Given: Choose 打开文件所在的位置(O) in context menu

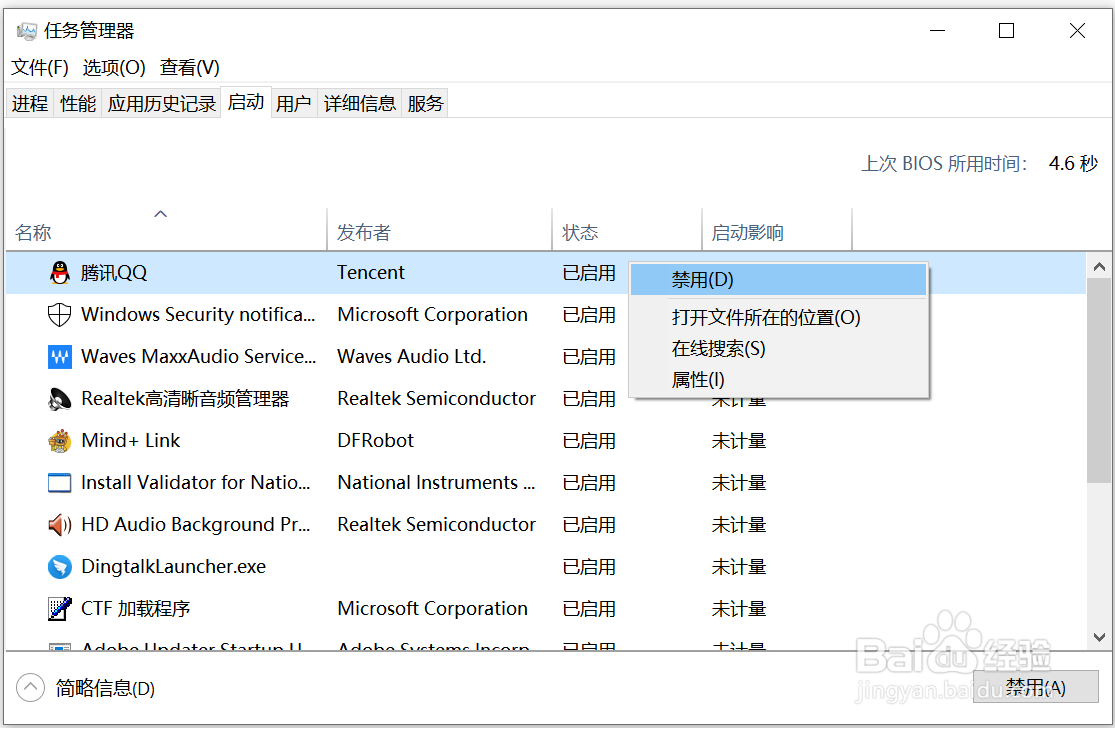Looking at the screenshot, I should pos(779,317).
